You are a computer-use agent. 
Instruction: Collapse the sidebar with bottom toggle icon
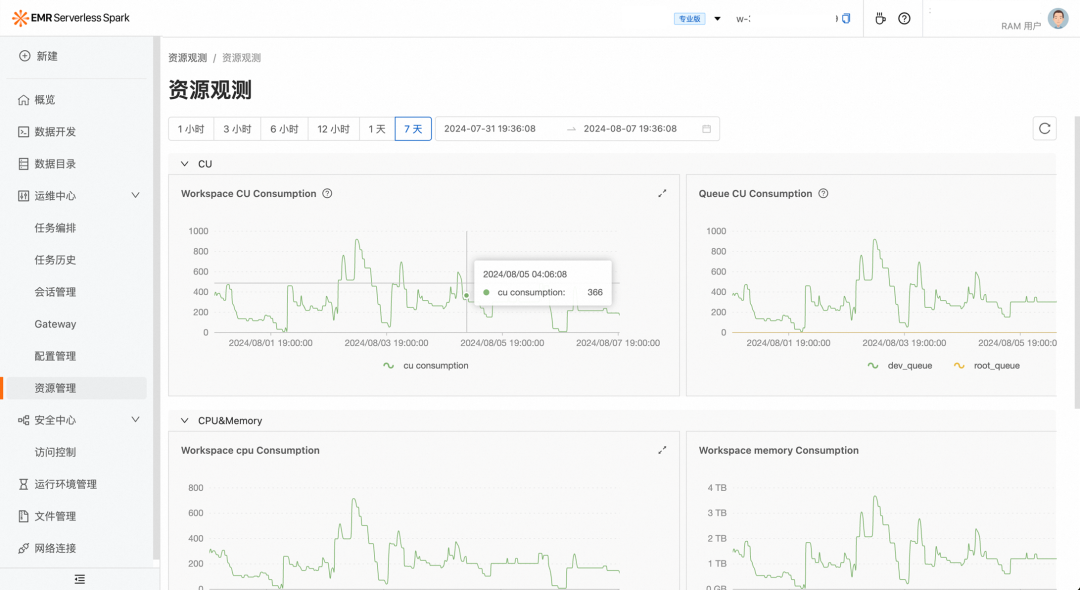[80, 579]
